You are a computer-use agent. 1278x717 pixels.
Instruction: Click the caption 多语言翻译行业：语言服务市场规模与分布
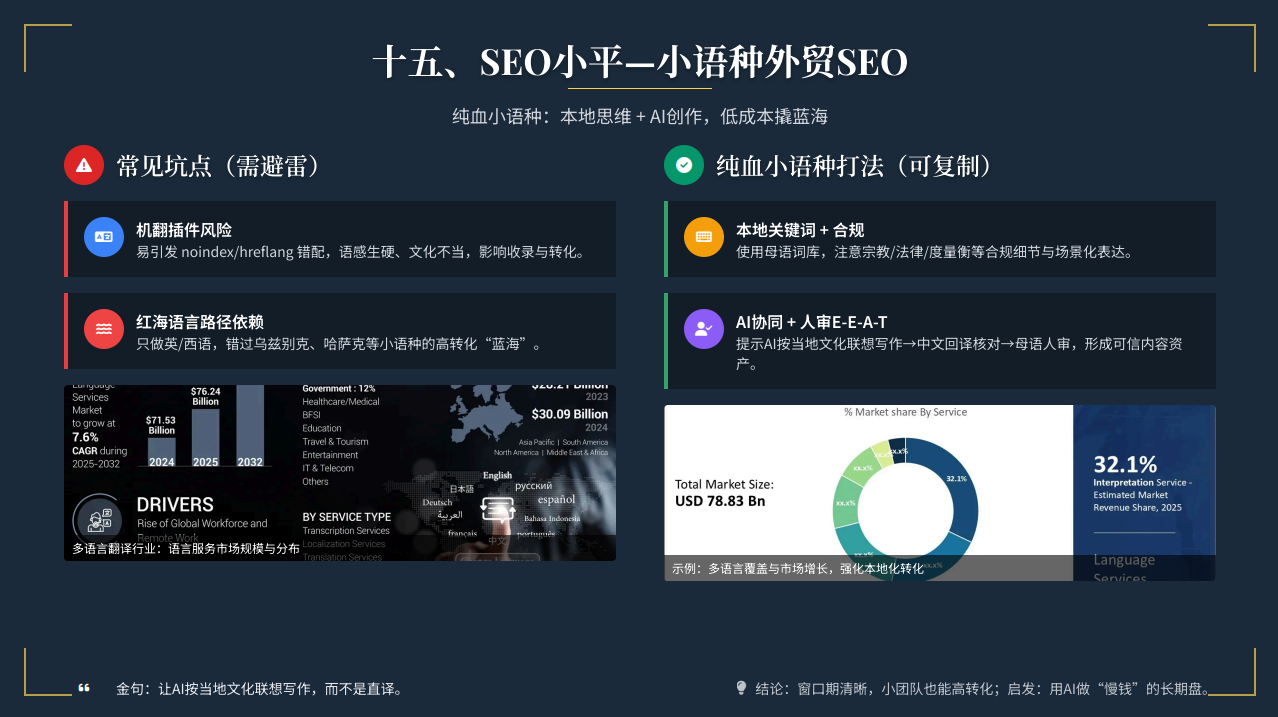pos(186,549)
